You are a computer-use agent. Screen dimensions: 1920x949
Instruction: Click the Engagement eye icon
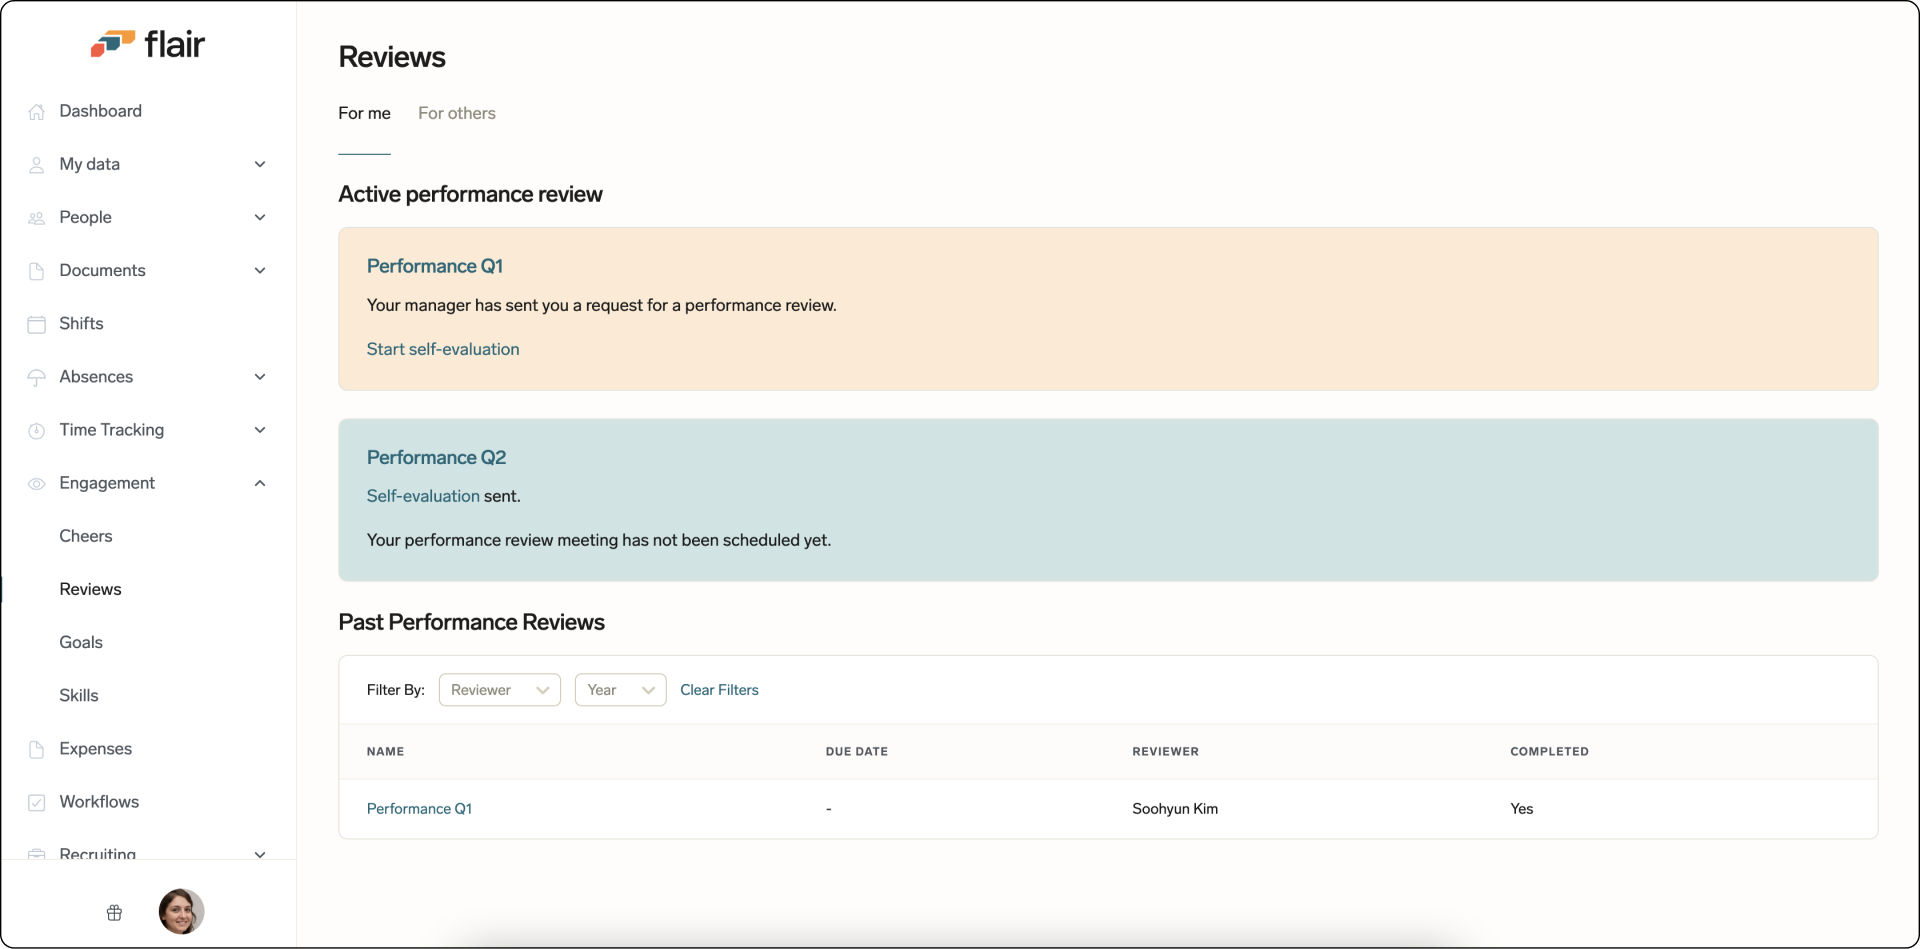37,483
